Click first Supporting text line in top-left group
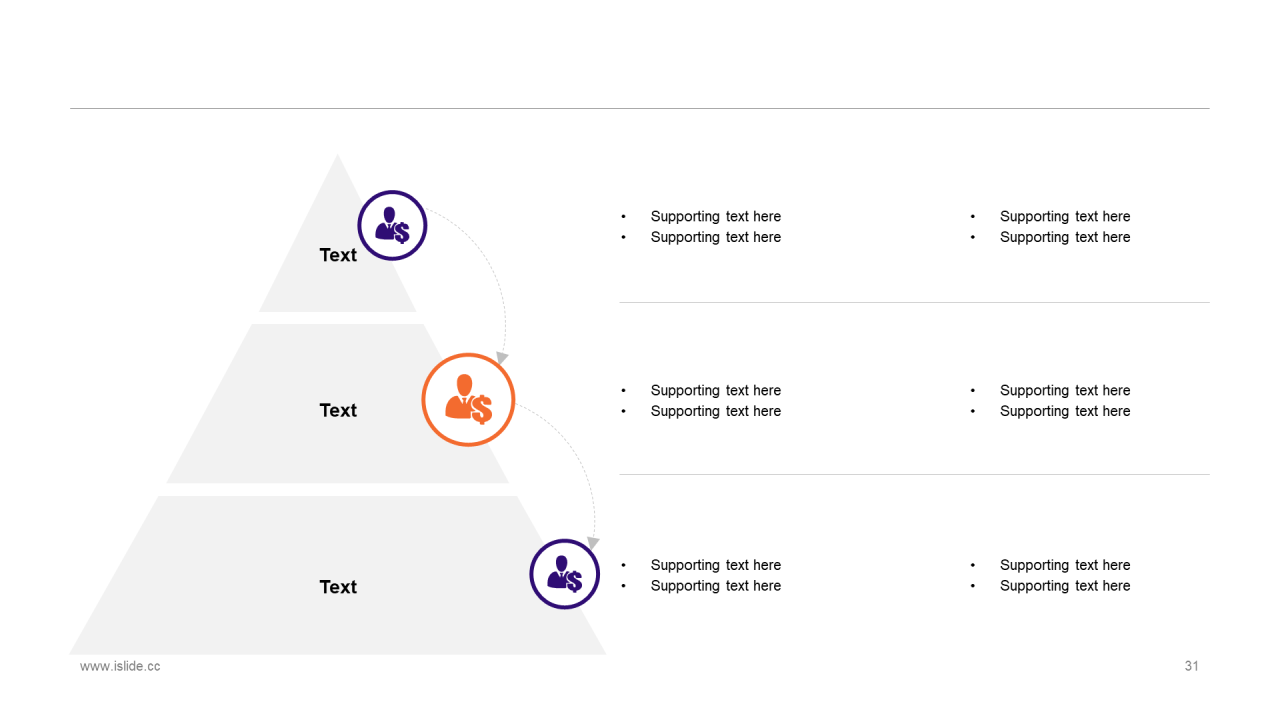The height and width of the screenshot is (720, 1280). pyautogui.click(x=716, y=216)
